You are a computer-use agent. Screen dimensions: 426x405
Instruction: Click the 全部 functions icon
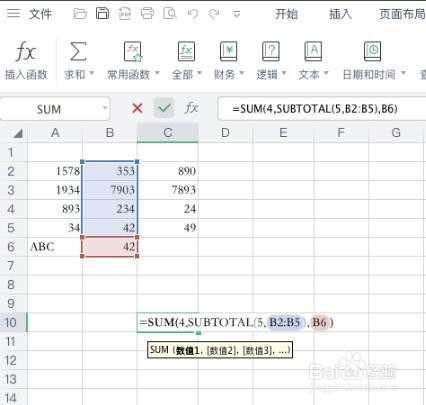click(186, 51)
